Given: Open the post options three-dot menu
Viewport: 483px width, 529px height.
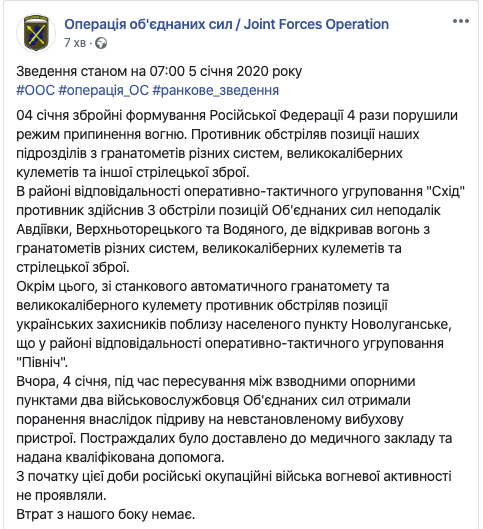Looking at the screenshot, I should point(461,21).
